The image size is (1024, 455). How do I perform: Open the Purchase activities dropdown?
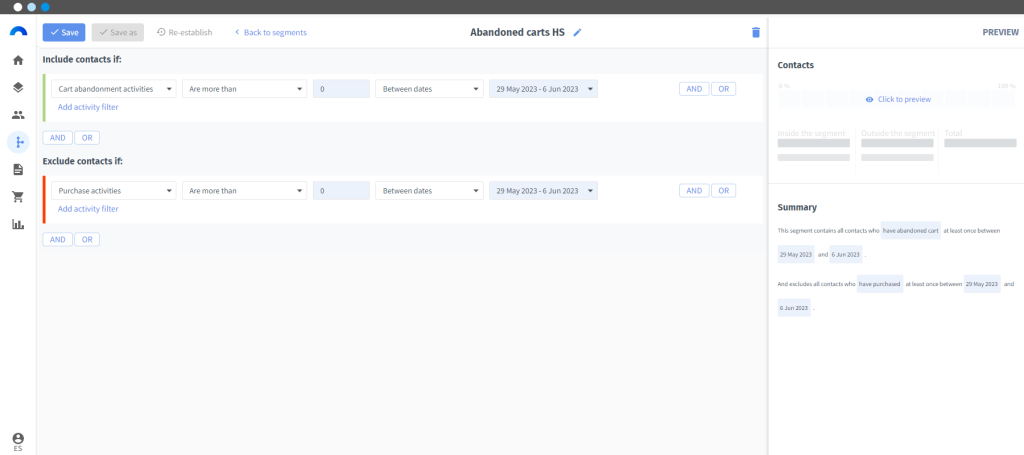[114, 191]
